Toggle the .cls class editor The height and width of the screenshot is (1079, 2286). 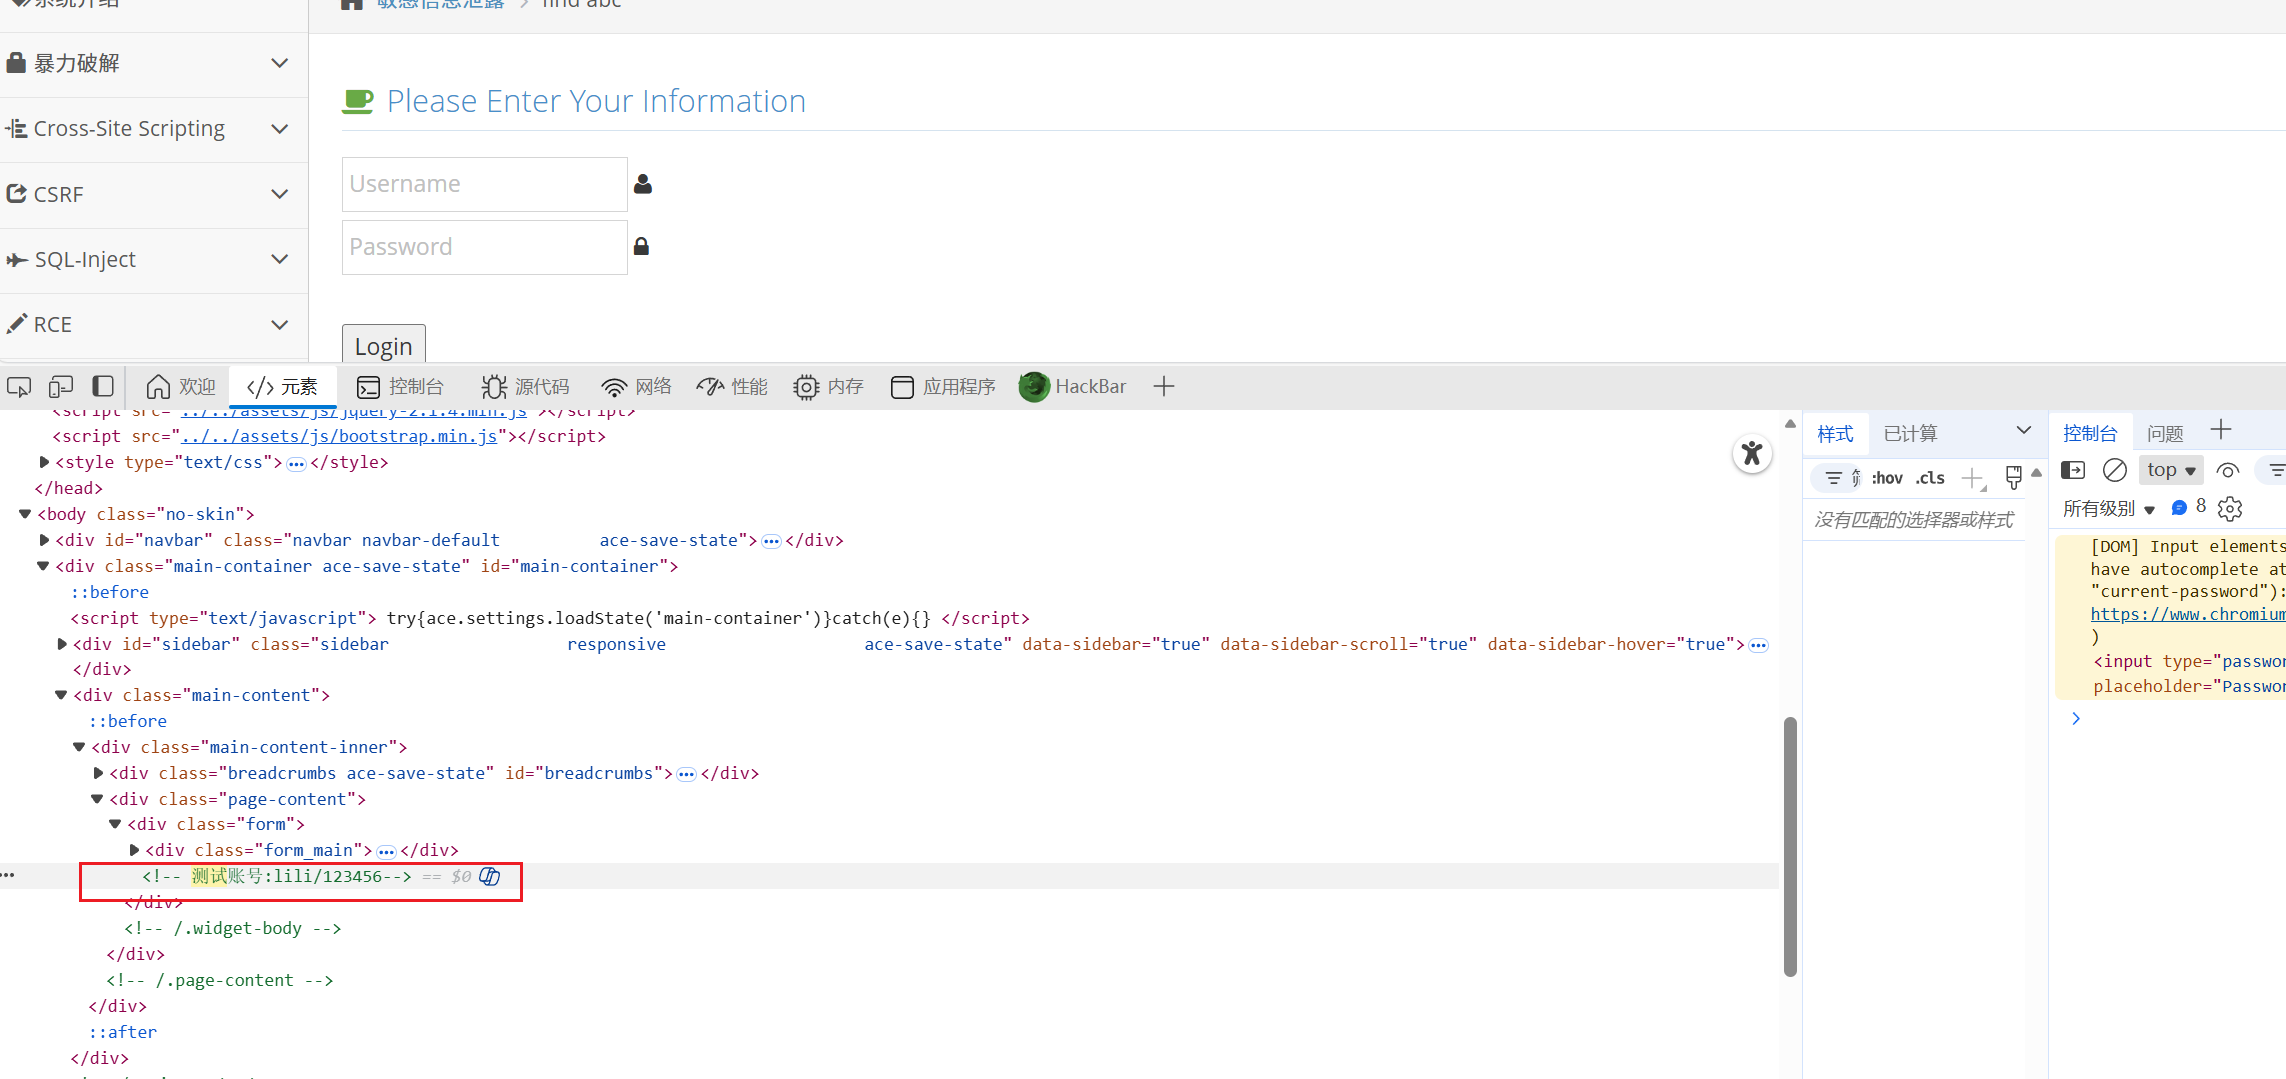click(x=1930, y=478)
